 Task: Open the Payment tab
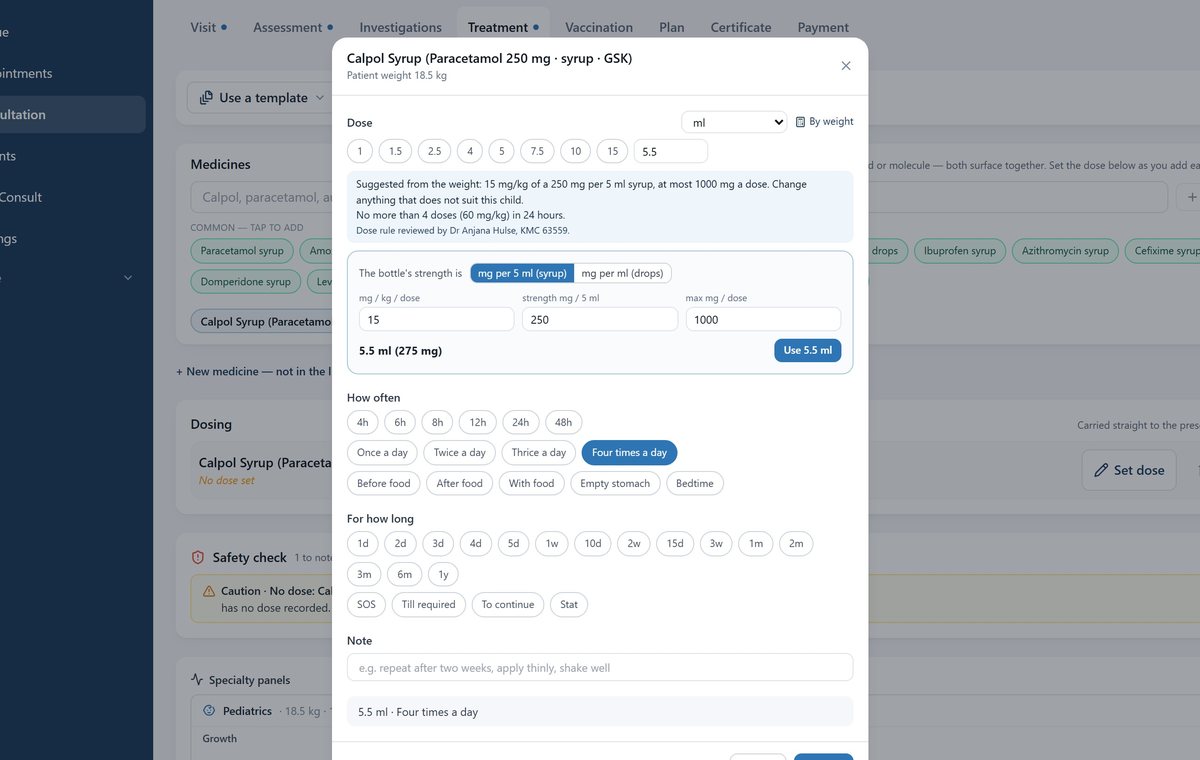coord(823,27)
